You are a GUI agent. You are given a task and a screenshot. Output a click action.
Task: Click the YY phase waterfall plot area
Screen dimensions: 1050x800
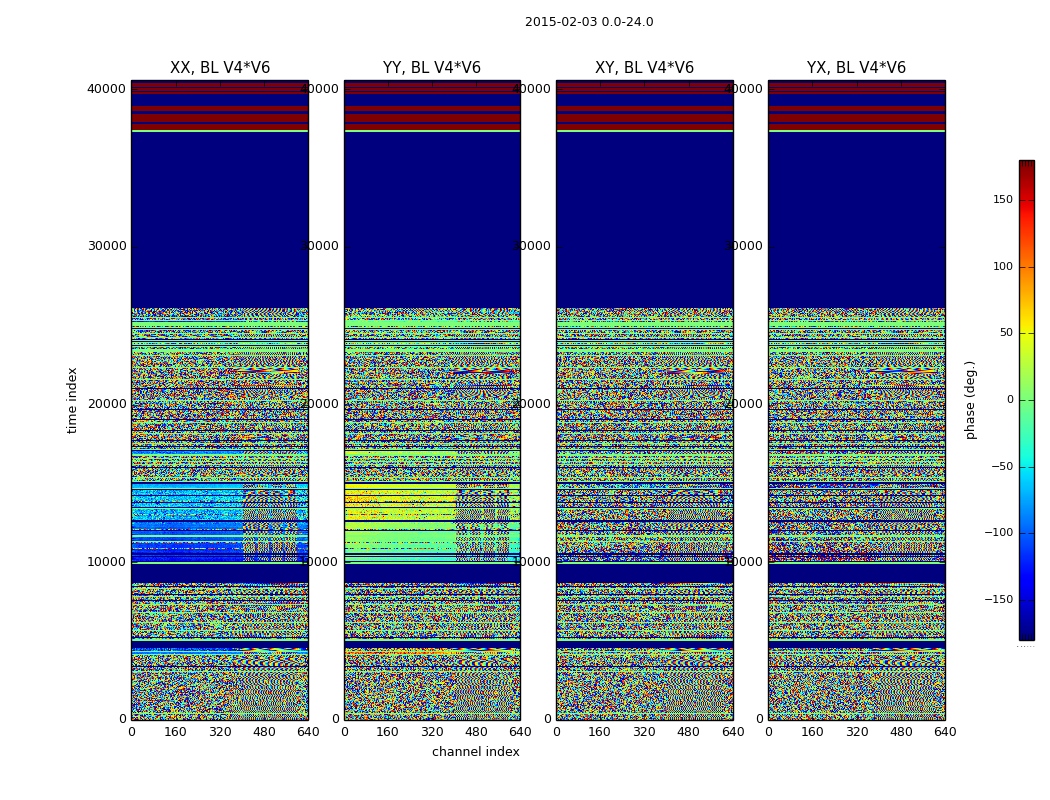tap(432, 400)
